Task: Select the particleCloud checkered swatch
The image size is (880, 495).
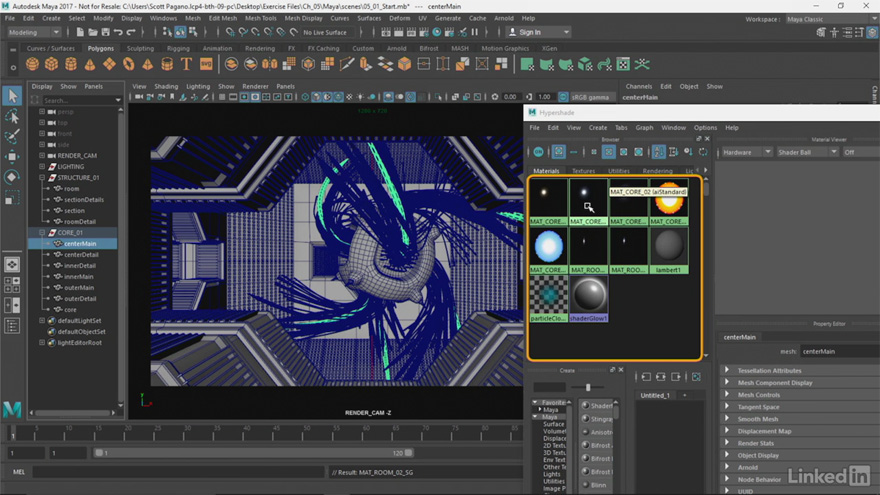Action: click(548, 299)
